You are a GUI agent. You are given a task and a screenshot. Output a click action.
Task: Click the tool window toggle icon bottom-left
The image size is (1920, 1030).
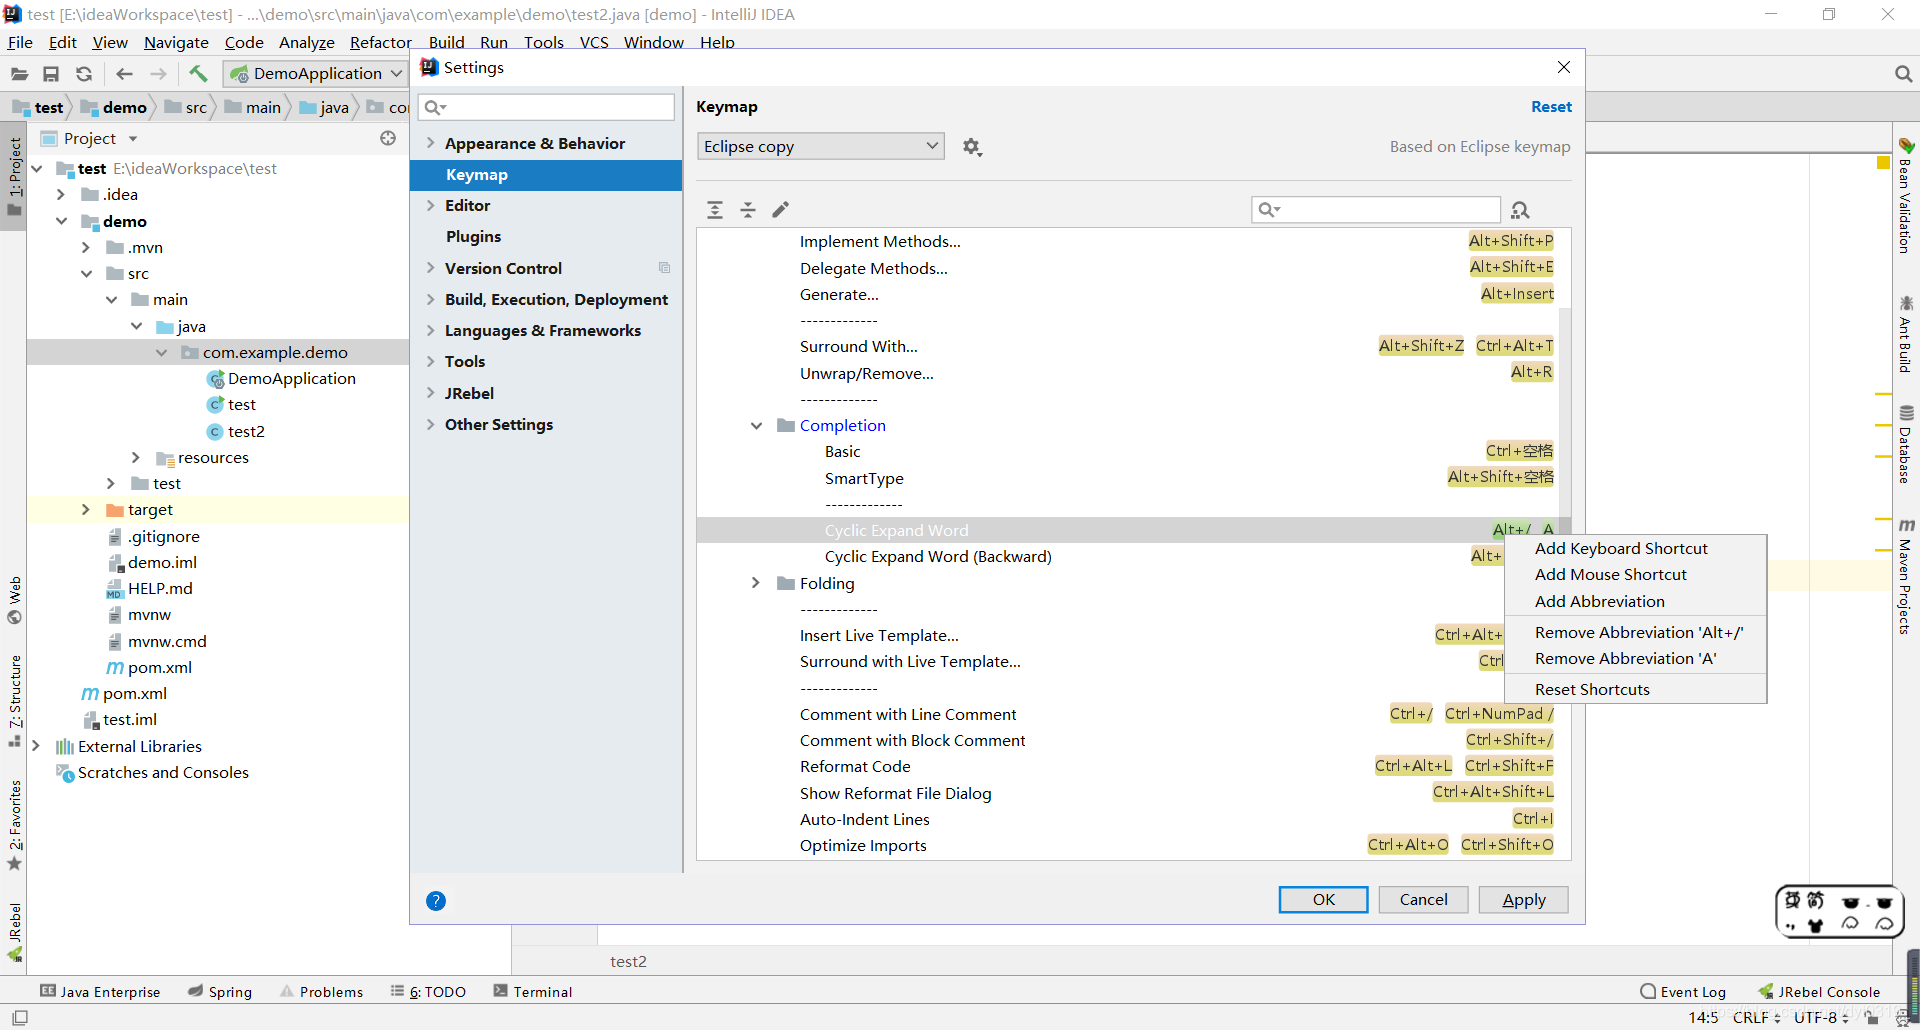[x=19, y=1018]
